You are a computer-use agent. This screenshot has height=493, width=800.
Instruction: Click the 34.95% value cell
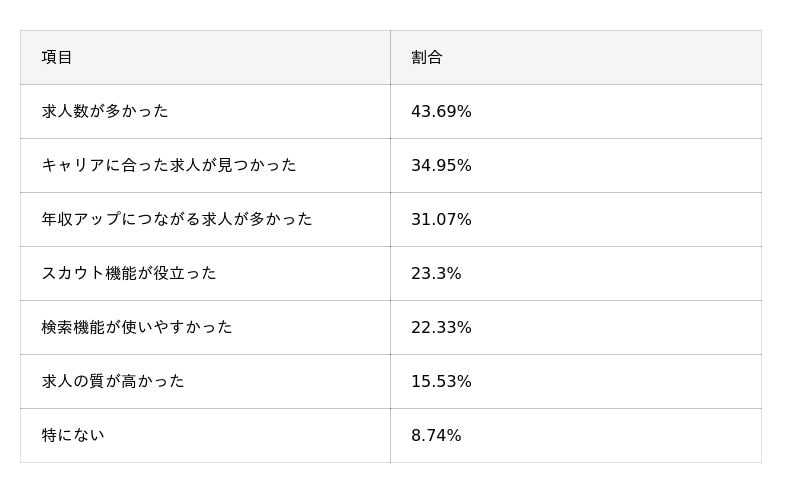441,166
